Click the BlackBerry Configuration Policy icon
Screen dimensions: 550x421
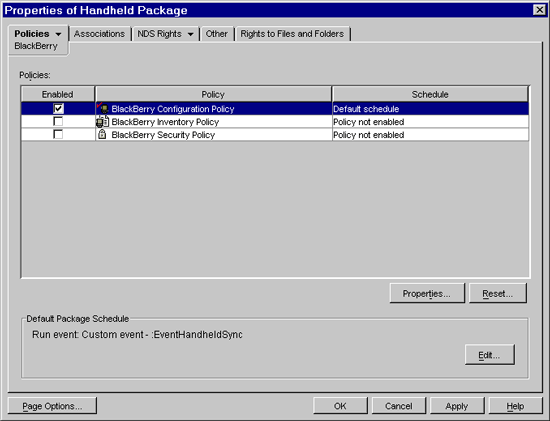102,108
